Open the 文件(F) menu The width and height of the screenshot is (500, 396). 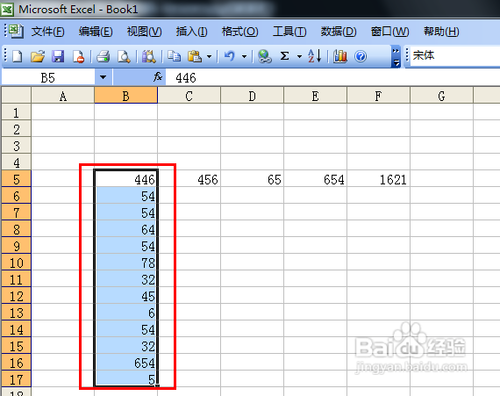[x=48, y=32]
